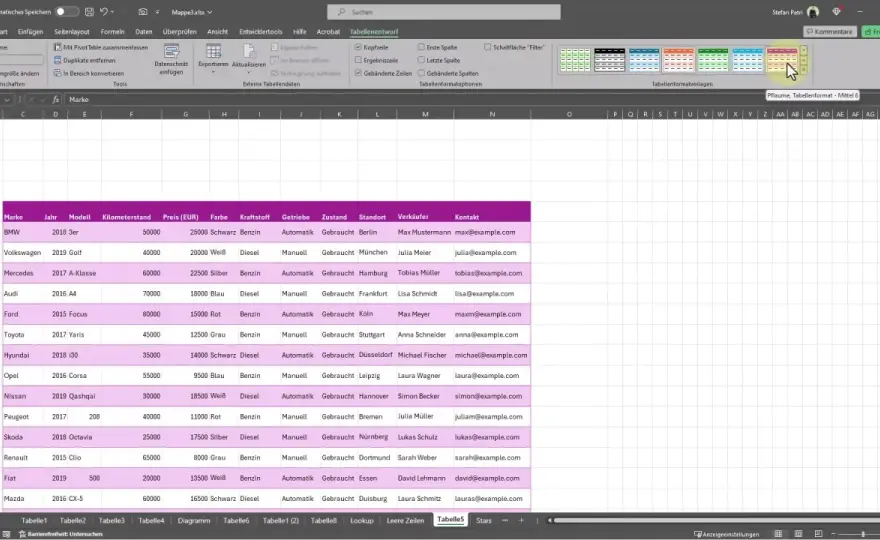Expand the table styles gallery More arrow

pyautogui.click(x=804, y=70)
